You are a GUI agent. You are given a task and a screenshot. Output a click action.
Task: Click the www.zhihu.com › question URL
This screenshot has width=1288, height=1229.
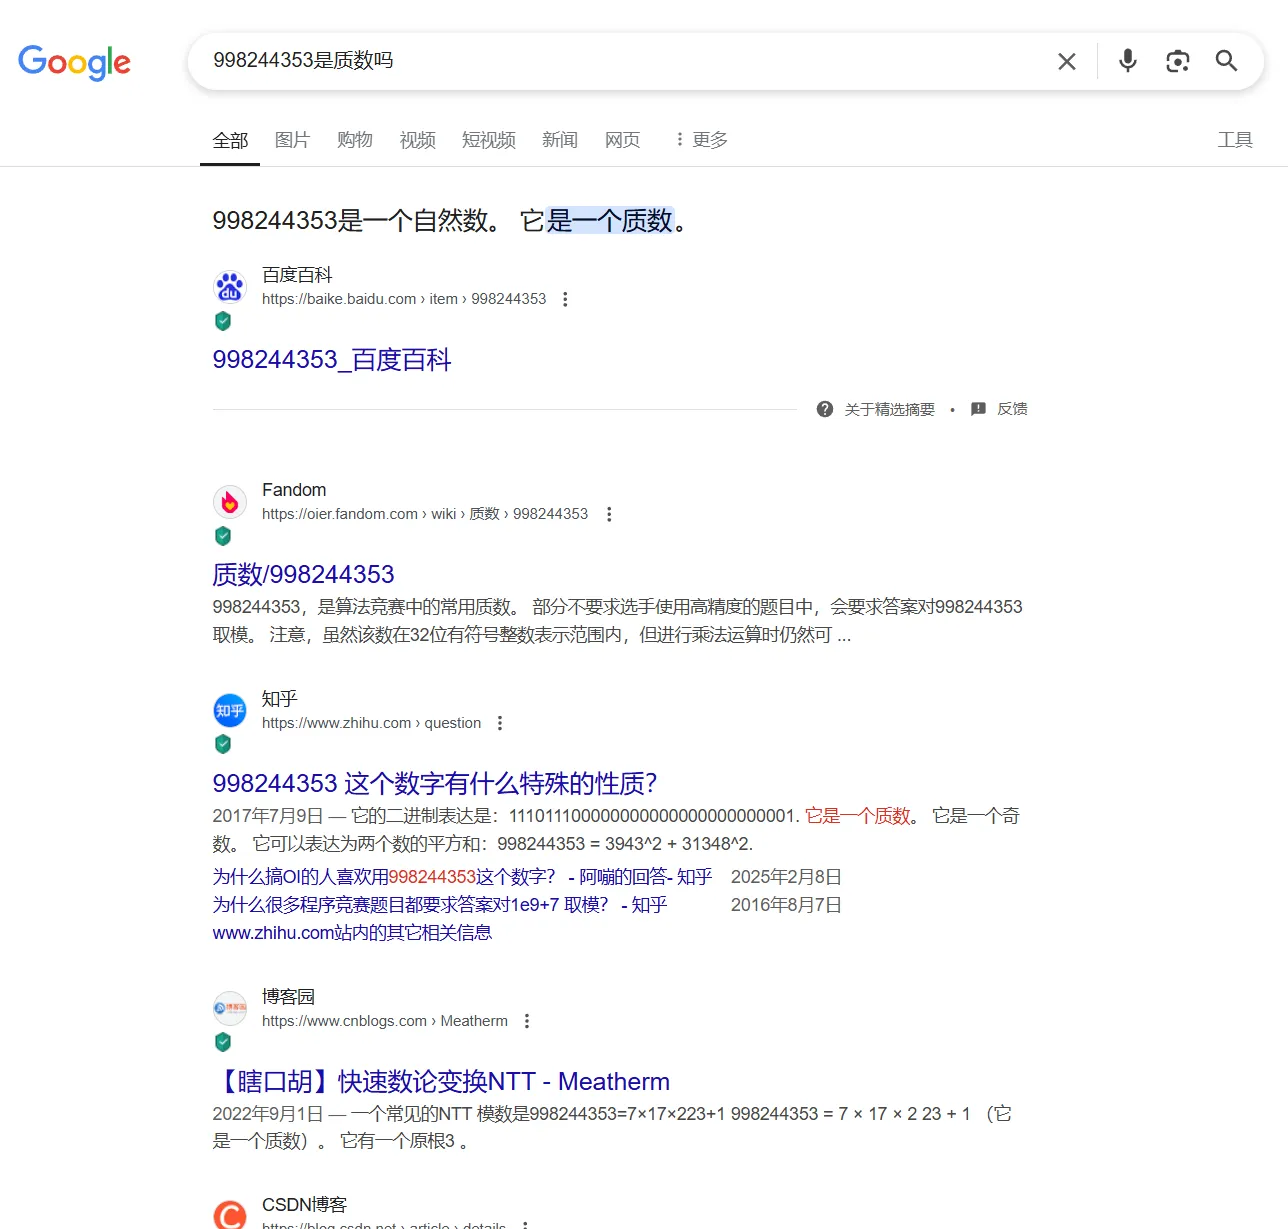[371, 723]
